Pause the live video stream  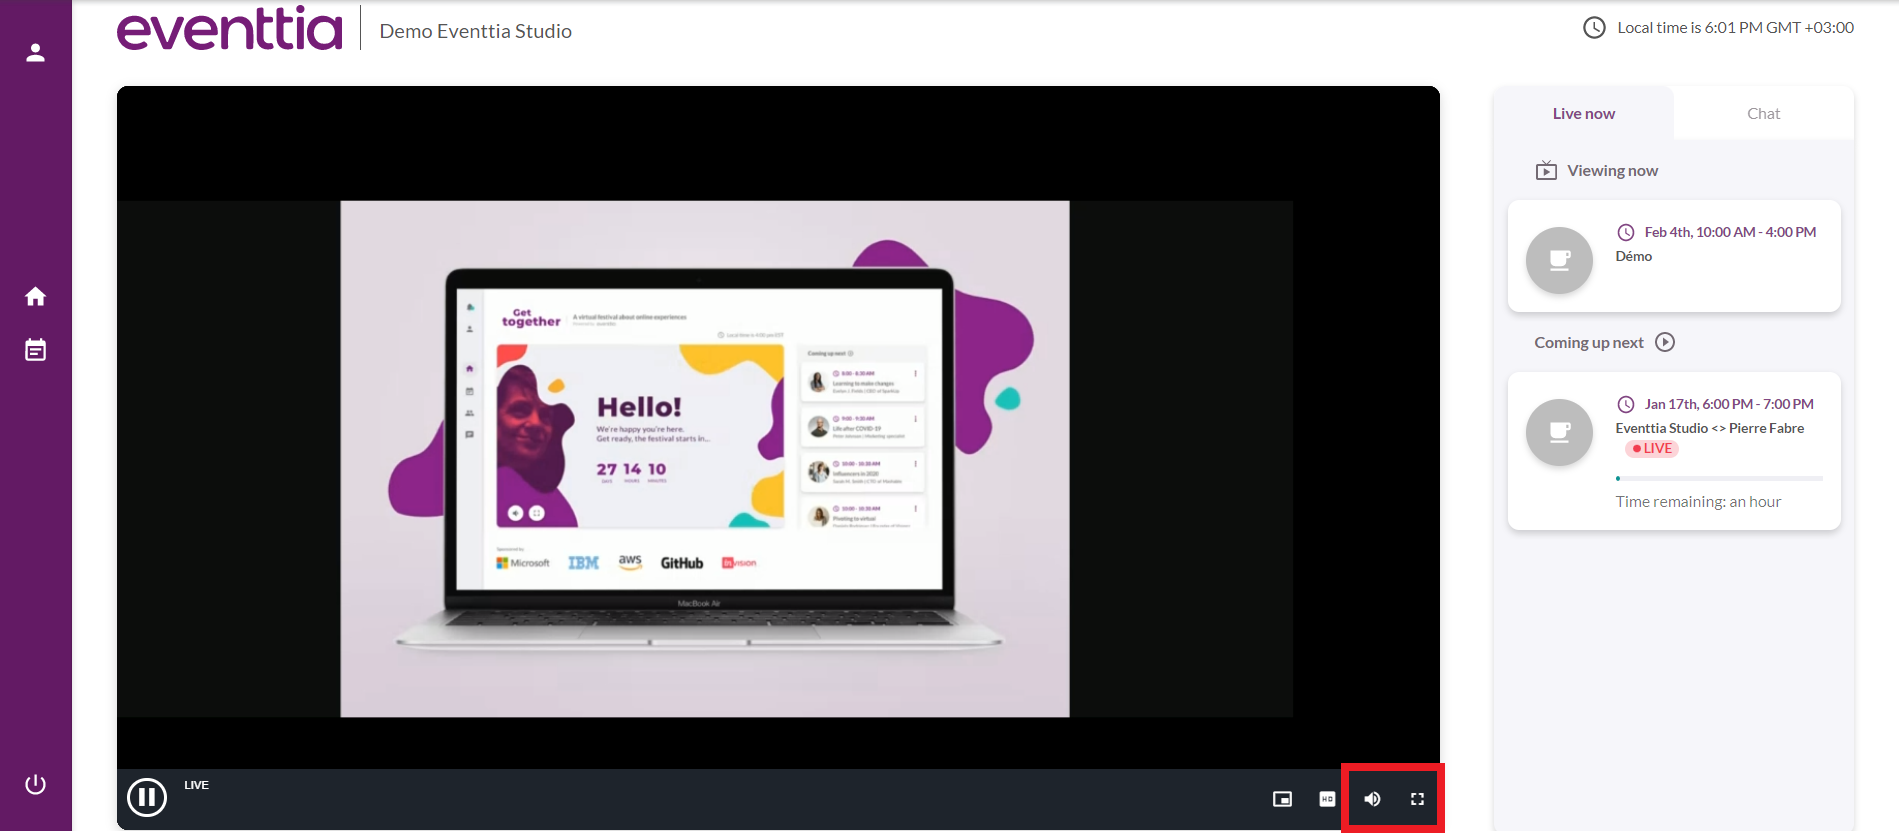(x=147, y=797)
